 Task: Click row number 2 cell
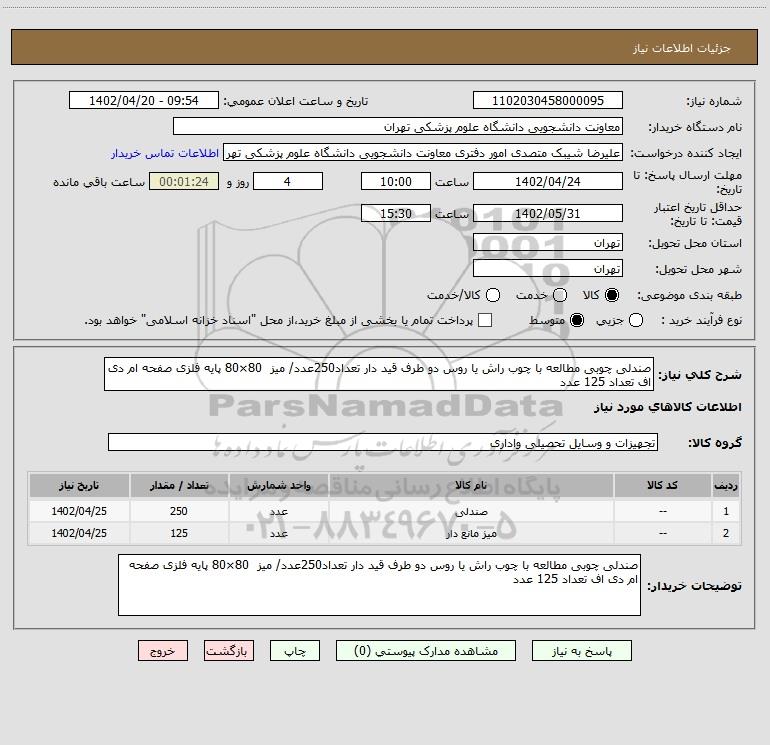tap(726, 533)
